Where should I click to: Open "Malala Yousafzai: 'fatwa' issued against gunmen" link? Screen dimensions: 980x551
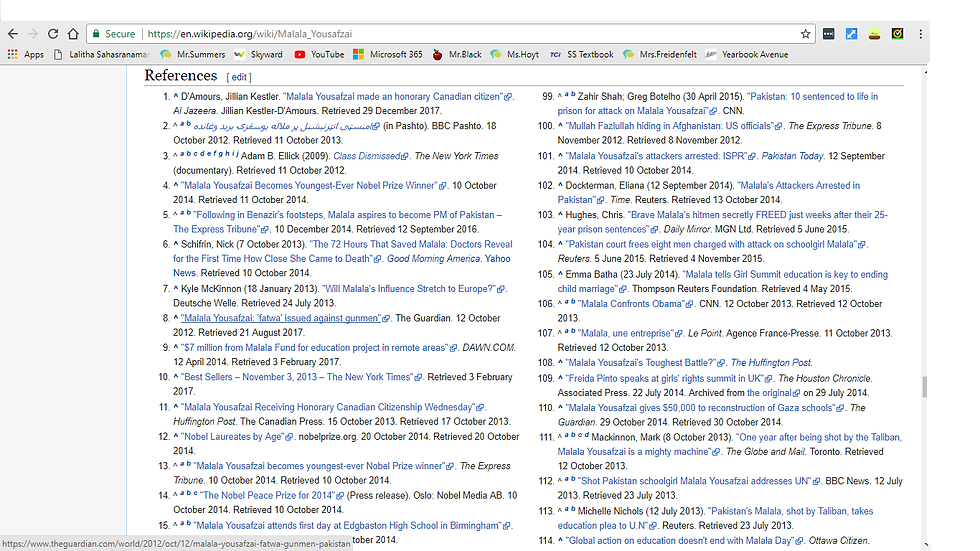coord(285,318)
